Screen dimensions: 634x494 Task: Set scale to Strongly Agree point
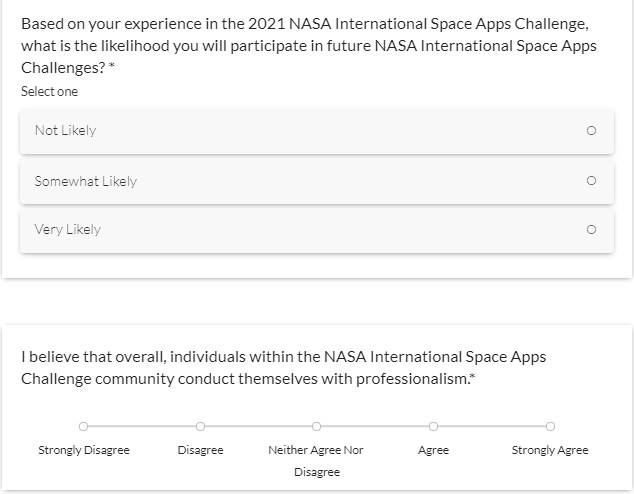(x=550, y=426)
